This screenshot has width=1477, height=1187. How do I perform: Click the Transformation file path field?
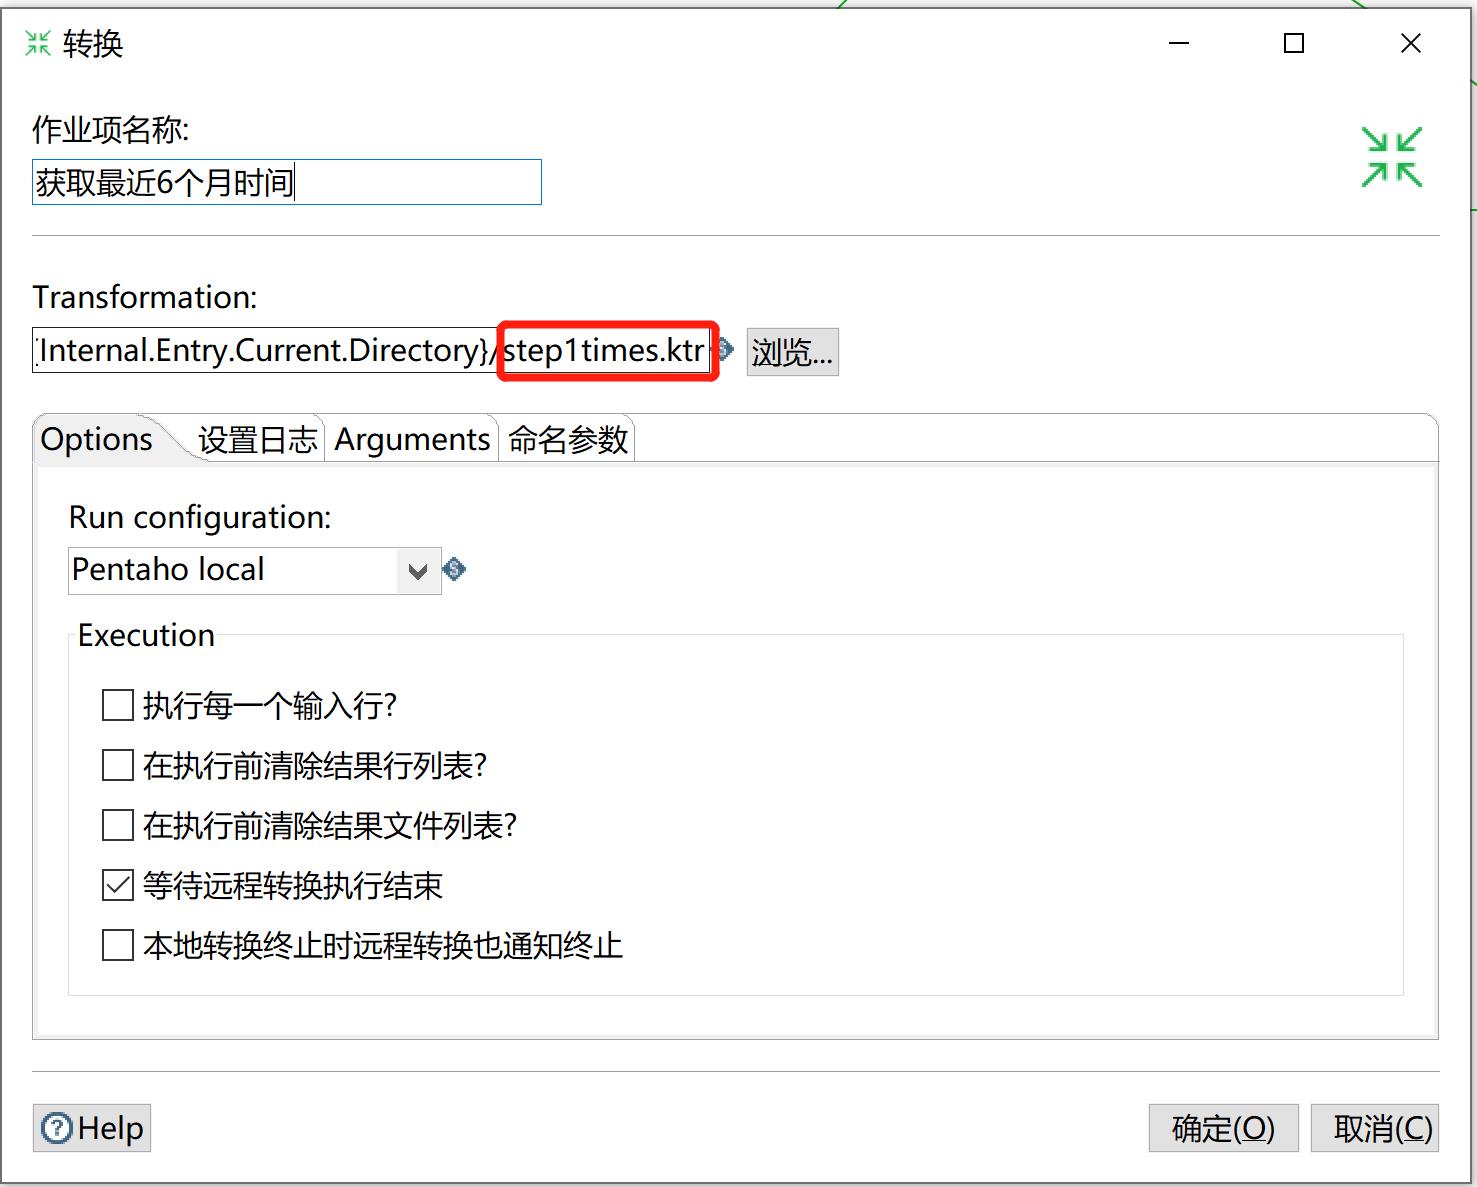[371, 350]
